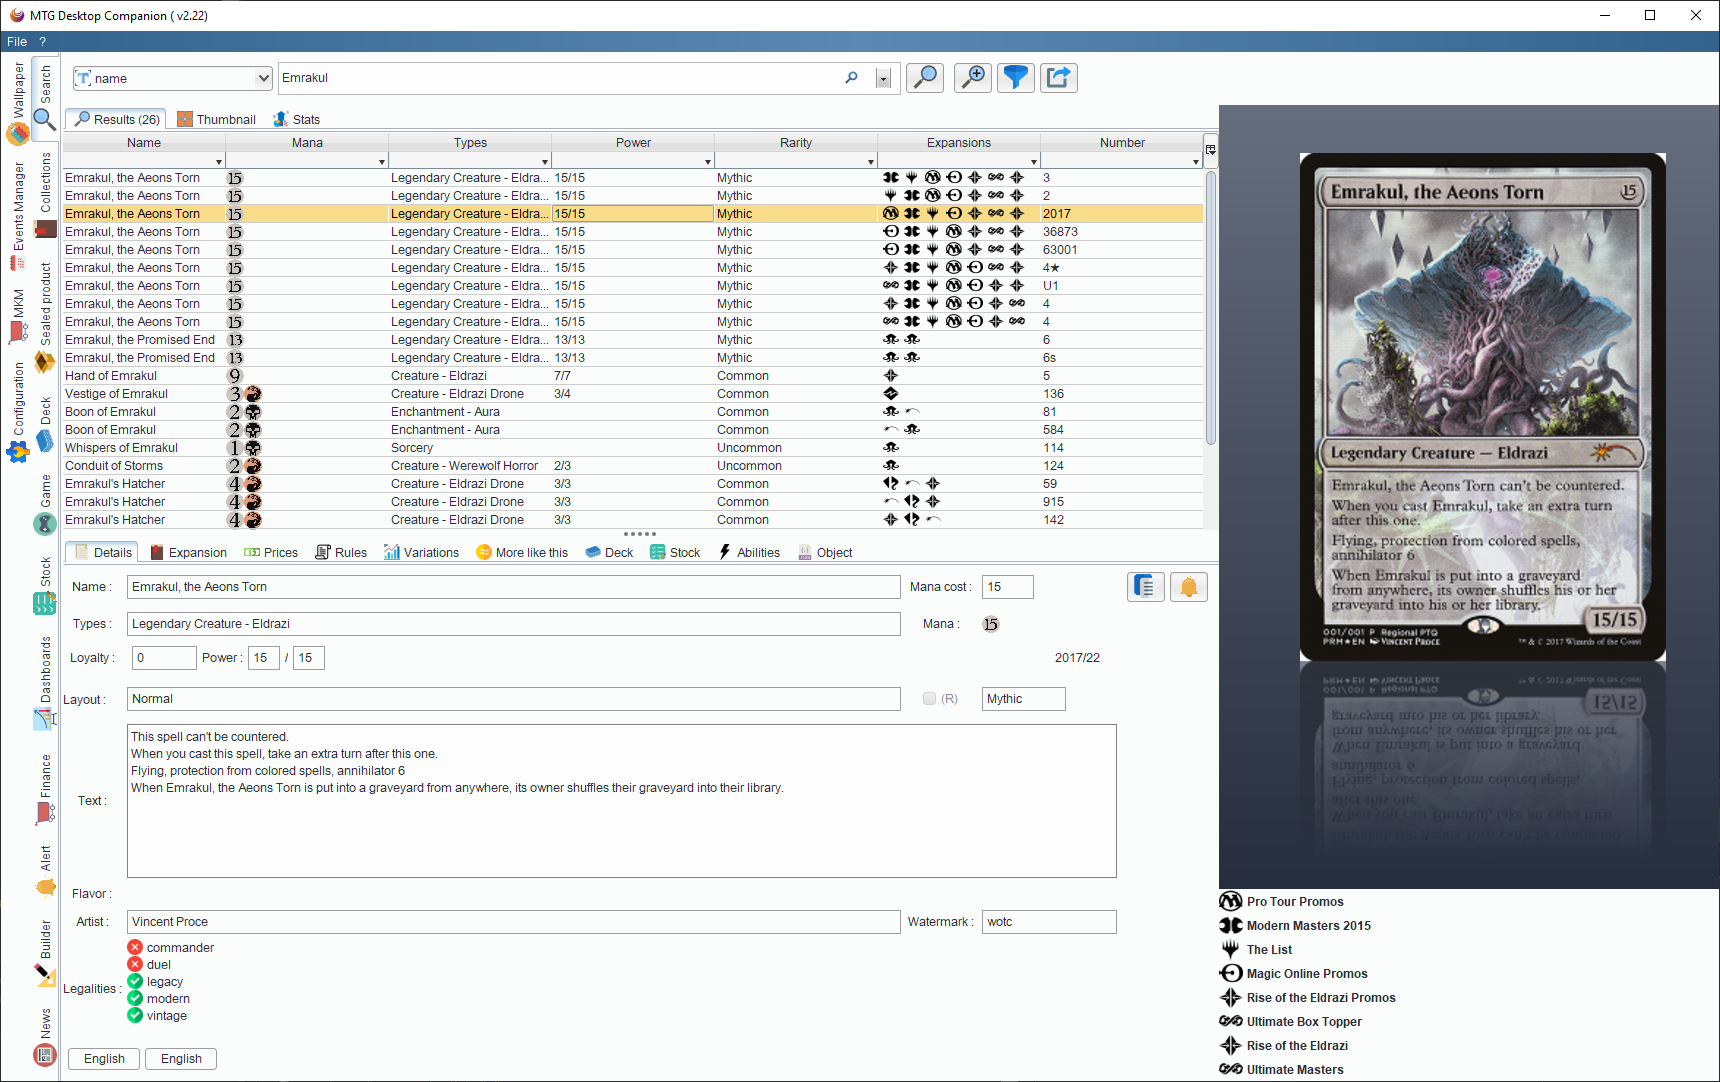Open the Deck module in the sidebar
Screen dimensions: 1720x1082
tap(45, 424)
